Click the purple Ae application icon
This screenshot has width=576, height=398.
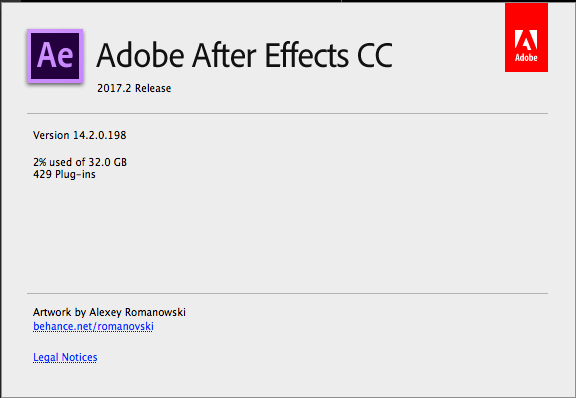(x=55, y=56)
